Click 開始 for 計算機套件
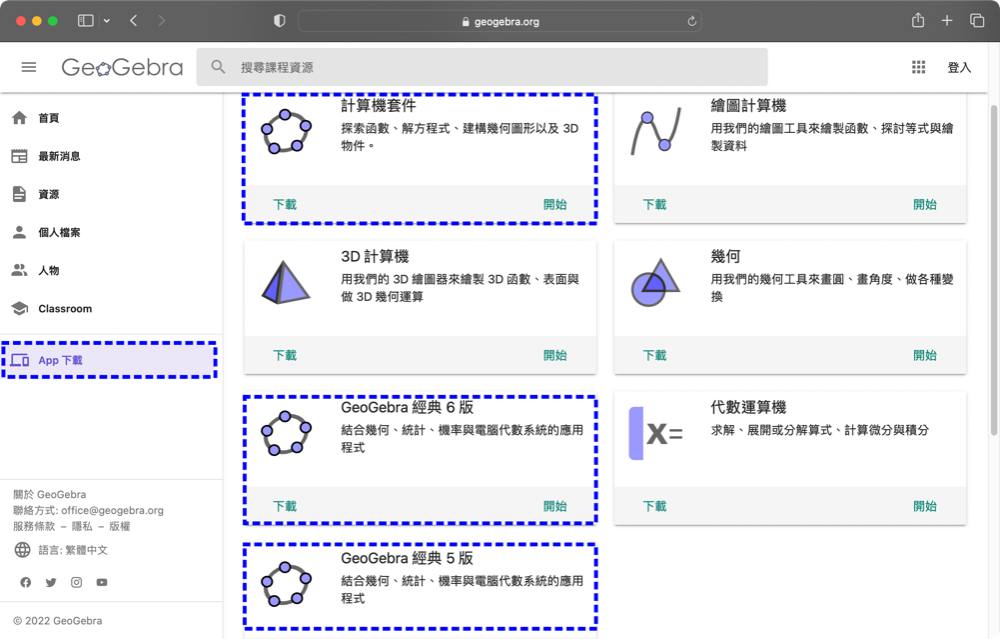Viewport: 1000px width, 639px height. tap(555, 205)
